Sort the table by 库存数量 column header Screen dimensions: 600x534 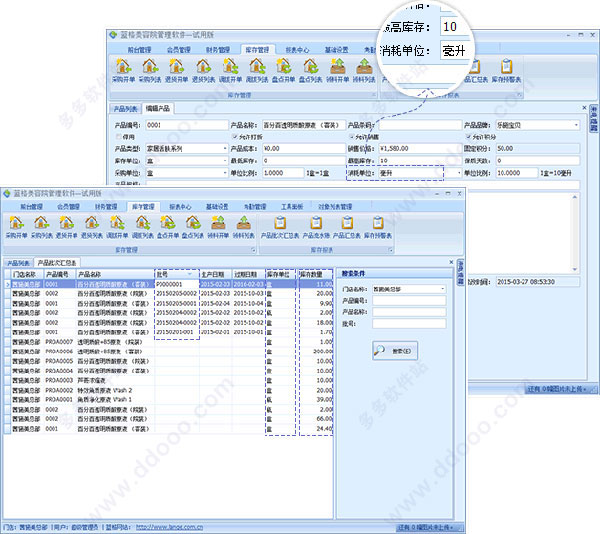[315, 274]
